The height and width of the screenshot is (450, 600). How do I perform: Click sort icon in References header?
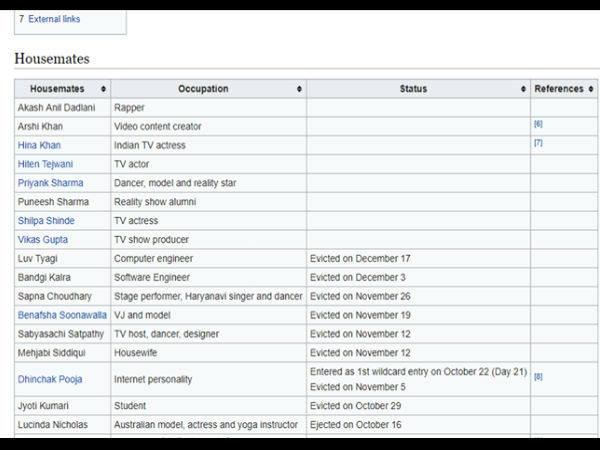(x=591, y=89)
